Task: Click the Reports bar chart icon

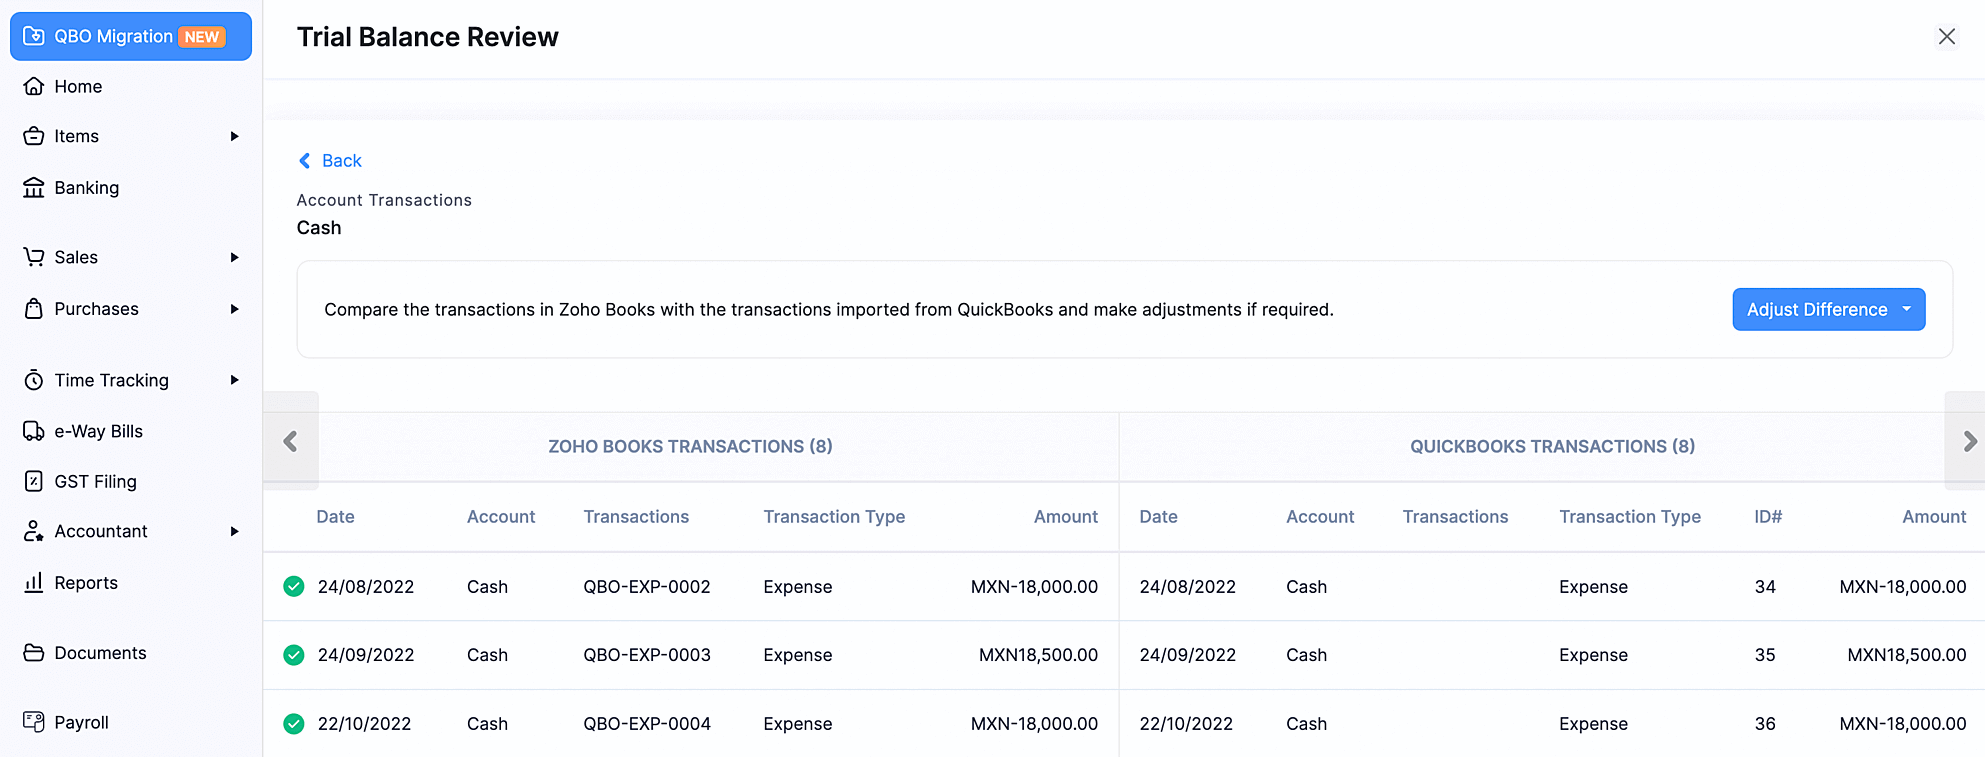Action: (x=34, y=582)
